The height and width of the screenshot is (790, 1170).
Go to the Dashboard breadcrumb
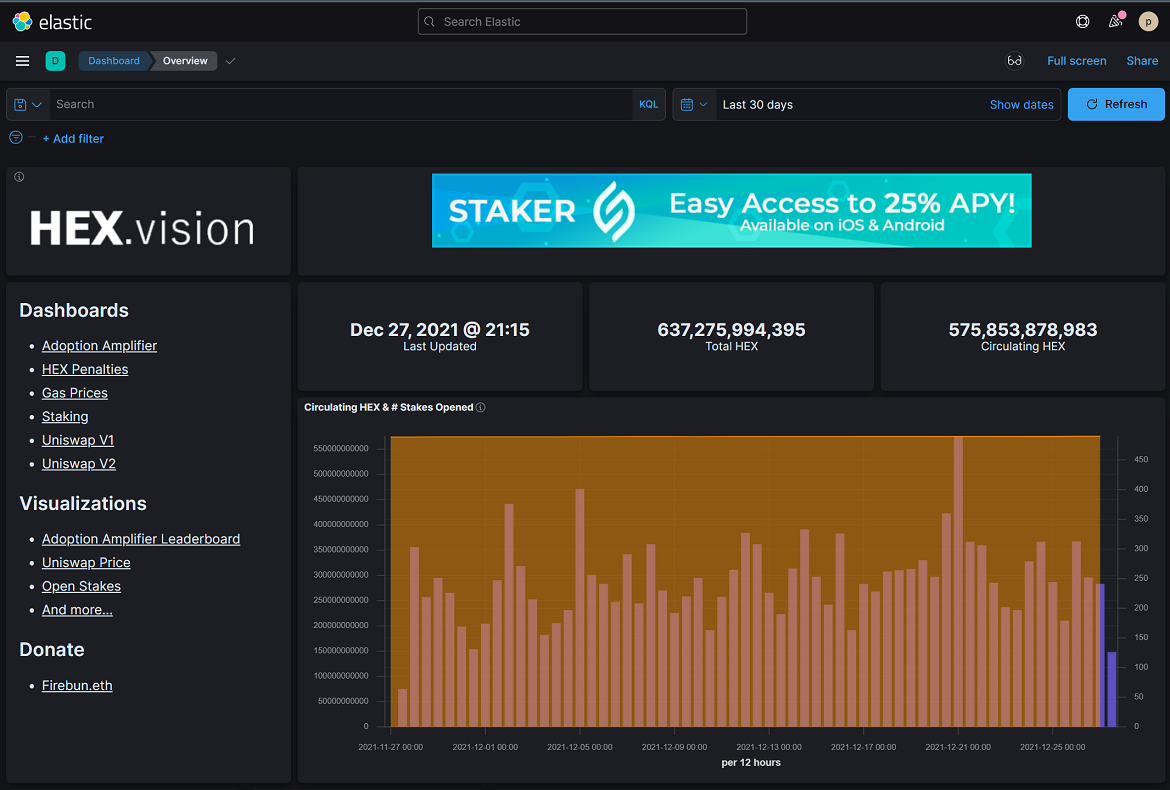click(x=113, y=61)
